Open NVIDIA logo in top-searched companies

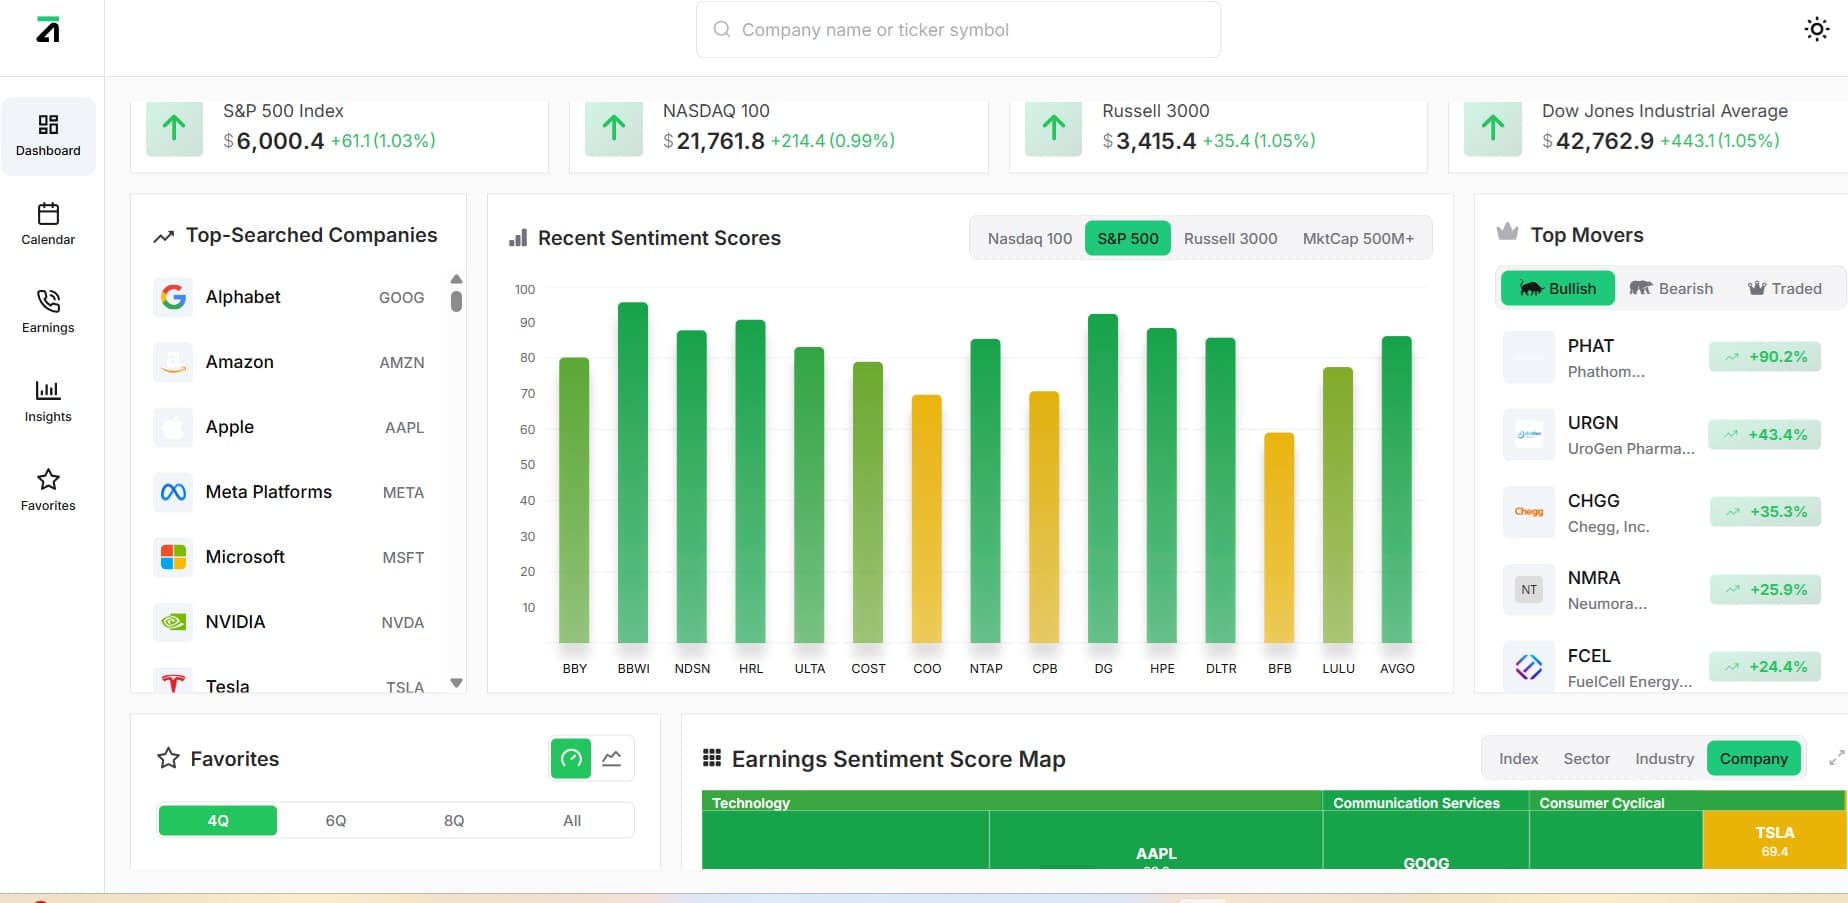coord(173,622)
